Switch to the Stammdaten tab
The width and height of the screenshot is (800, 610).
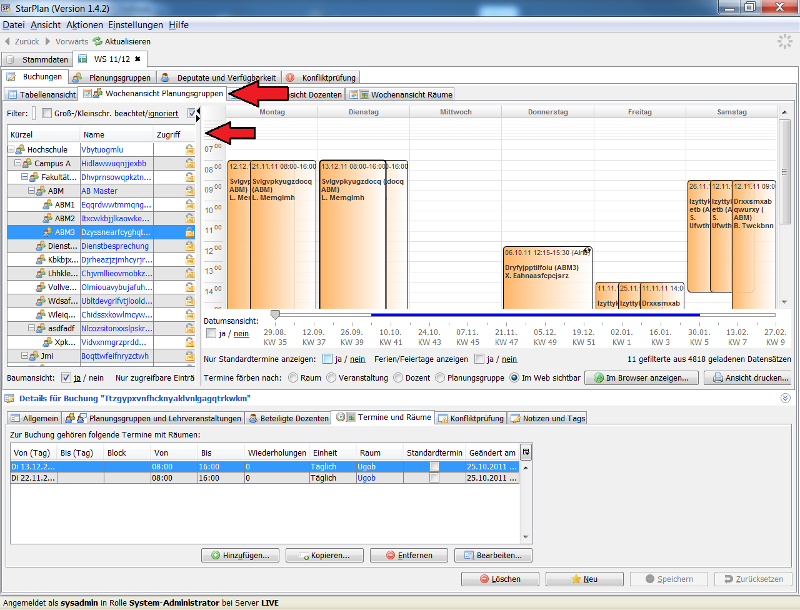(x=37, y=59)
